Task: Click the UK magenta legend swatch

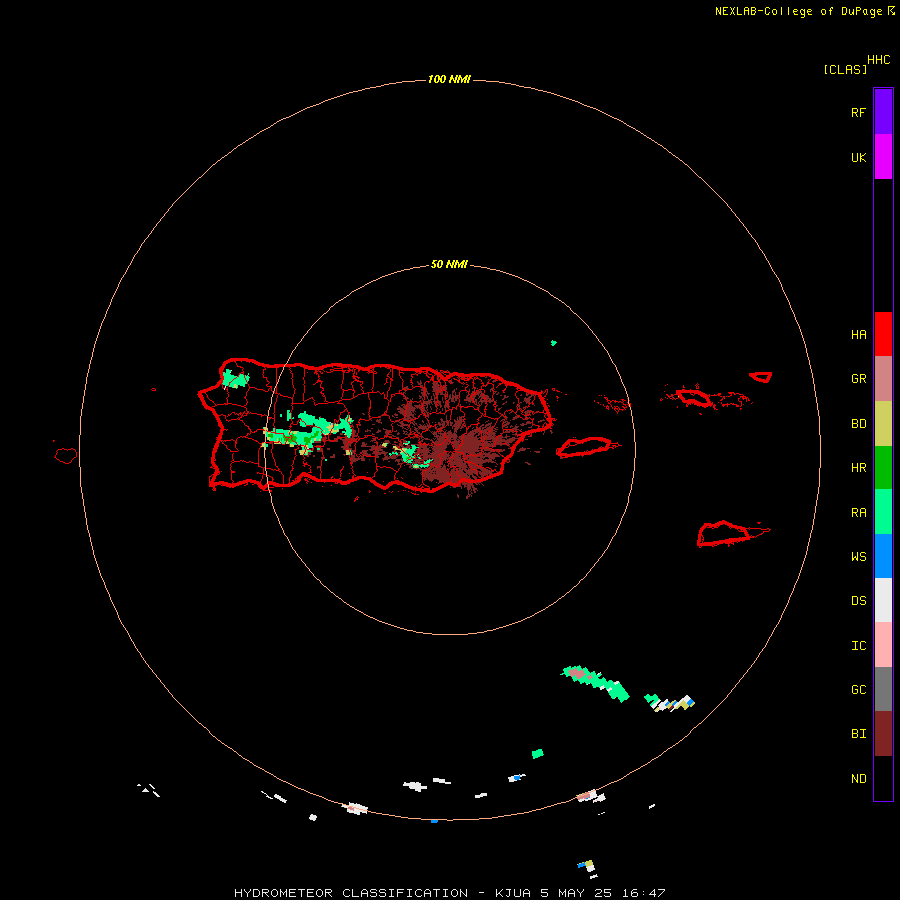Action: [x=883, y=157]
